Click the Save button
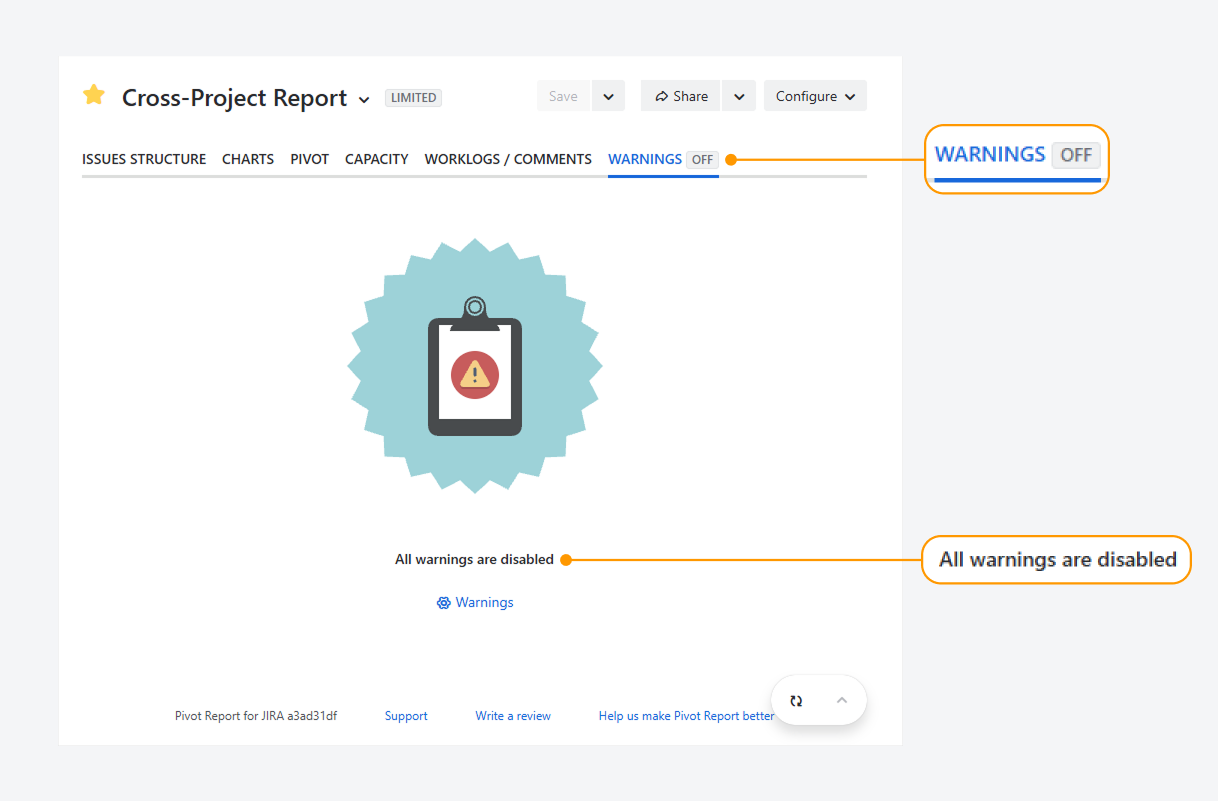Viewport: 1218px width, 801px height. pos(563,96)
